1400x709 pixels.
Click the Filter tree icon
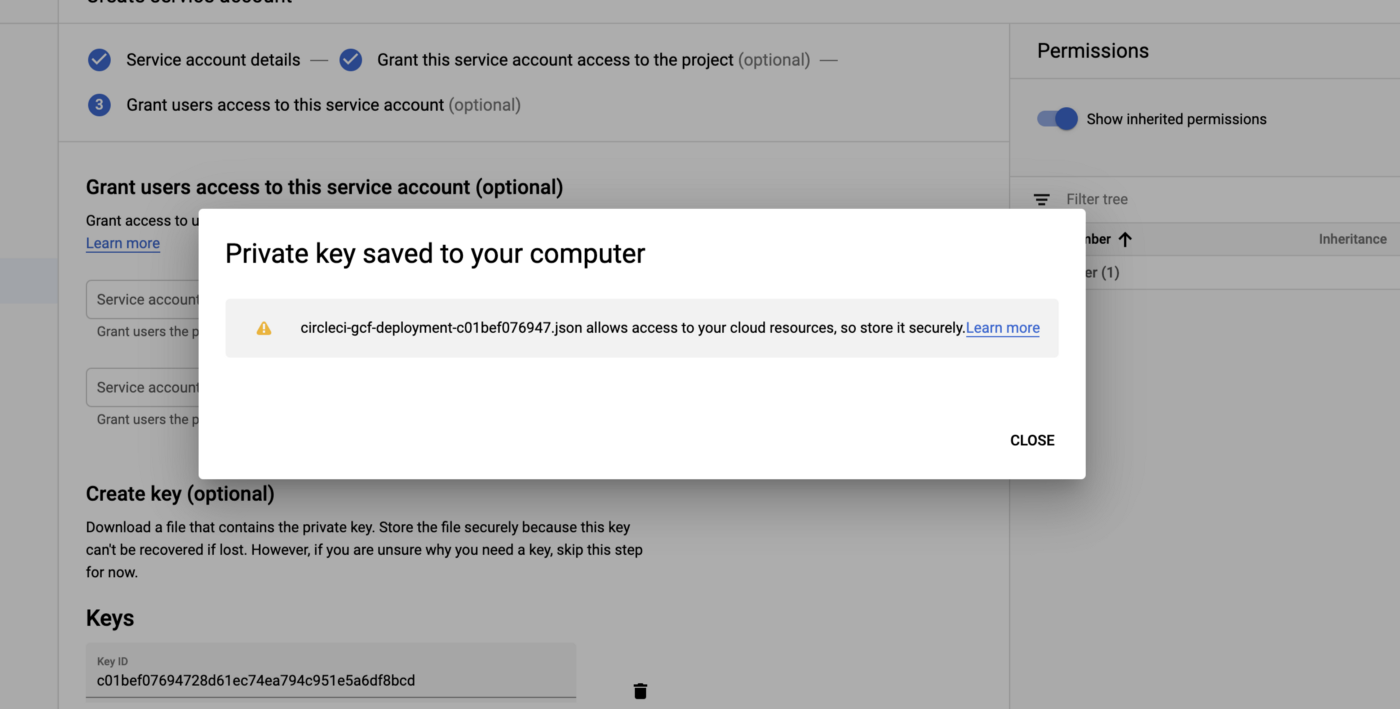click(1041, 200)
